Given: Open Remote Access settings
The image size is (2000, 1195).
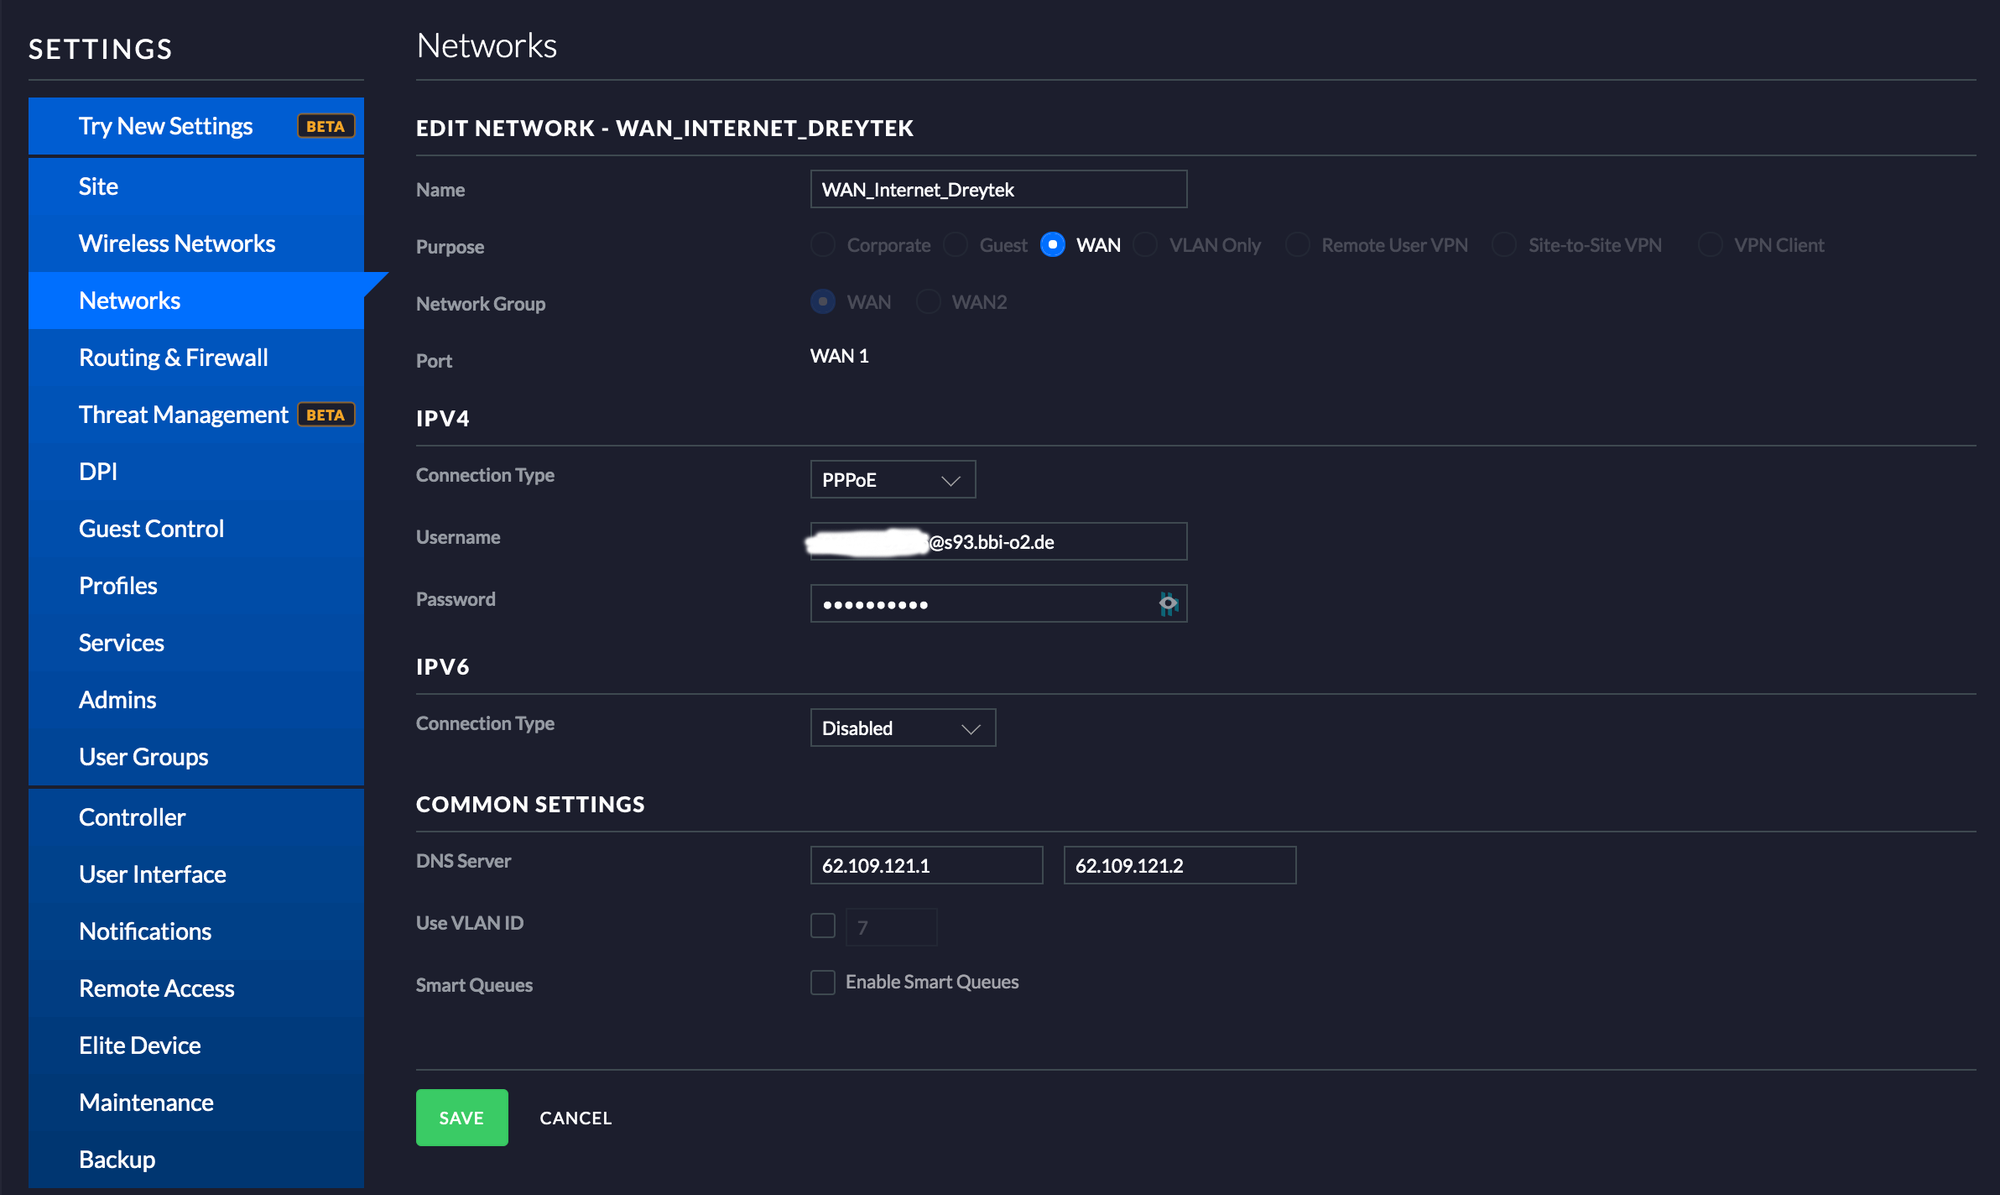Looking at the screenshot, I should pyautogui.click(x=157, y=988).
